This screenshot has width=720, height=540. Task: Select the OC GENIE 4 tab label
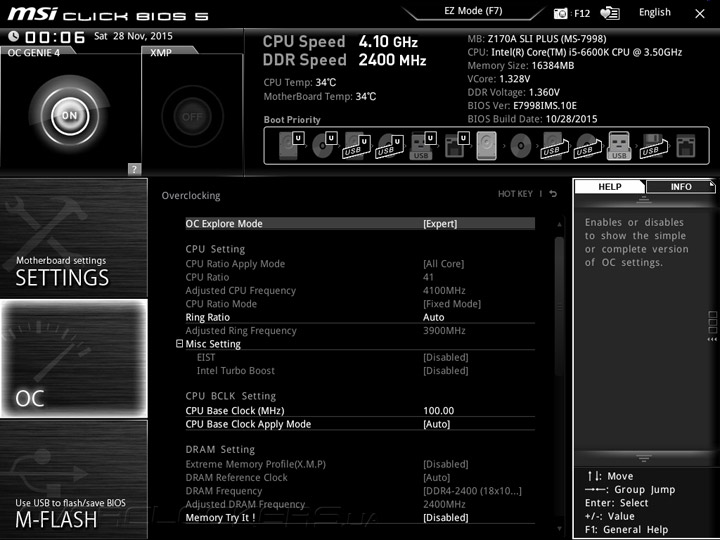coord(34,53)
